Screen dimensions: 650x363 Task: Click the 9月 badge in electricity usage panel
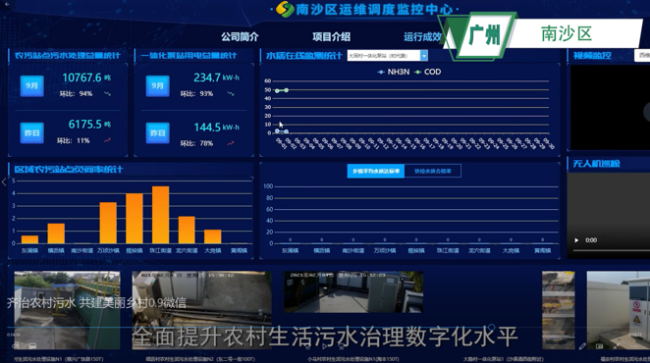click(x=158, y=86)
